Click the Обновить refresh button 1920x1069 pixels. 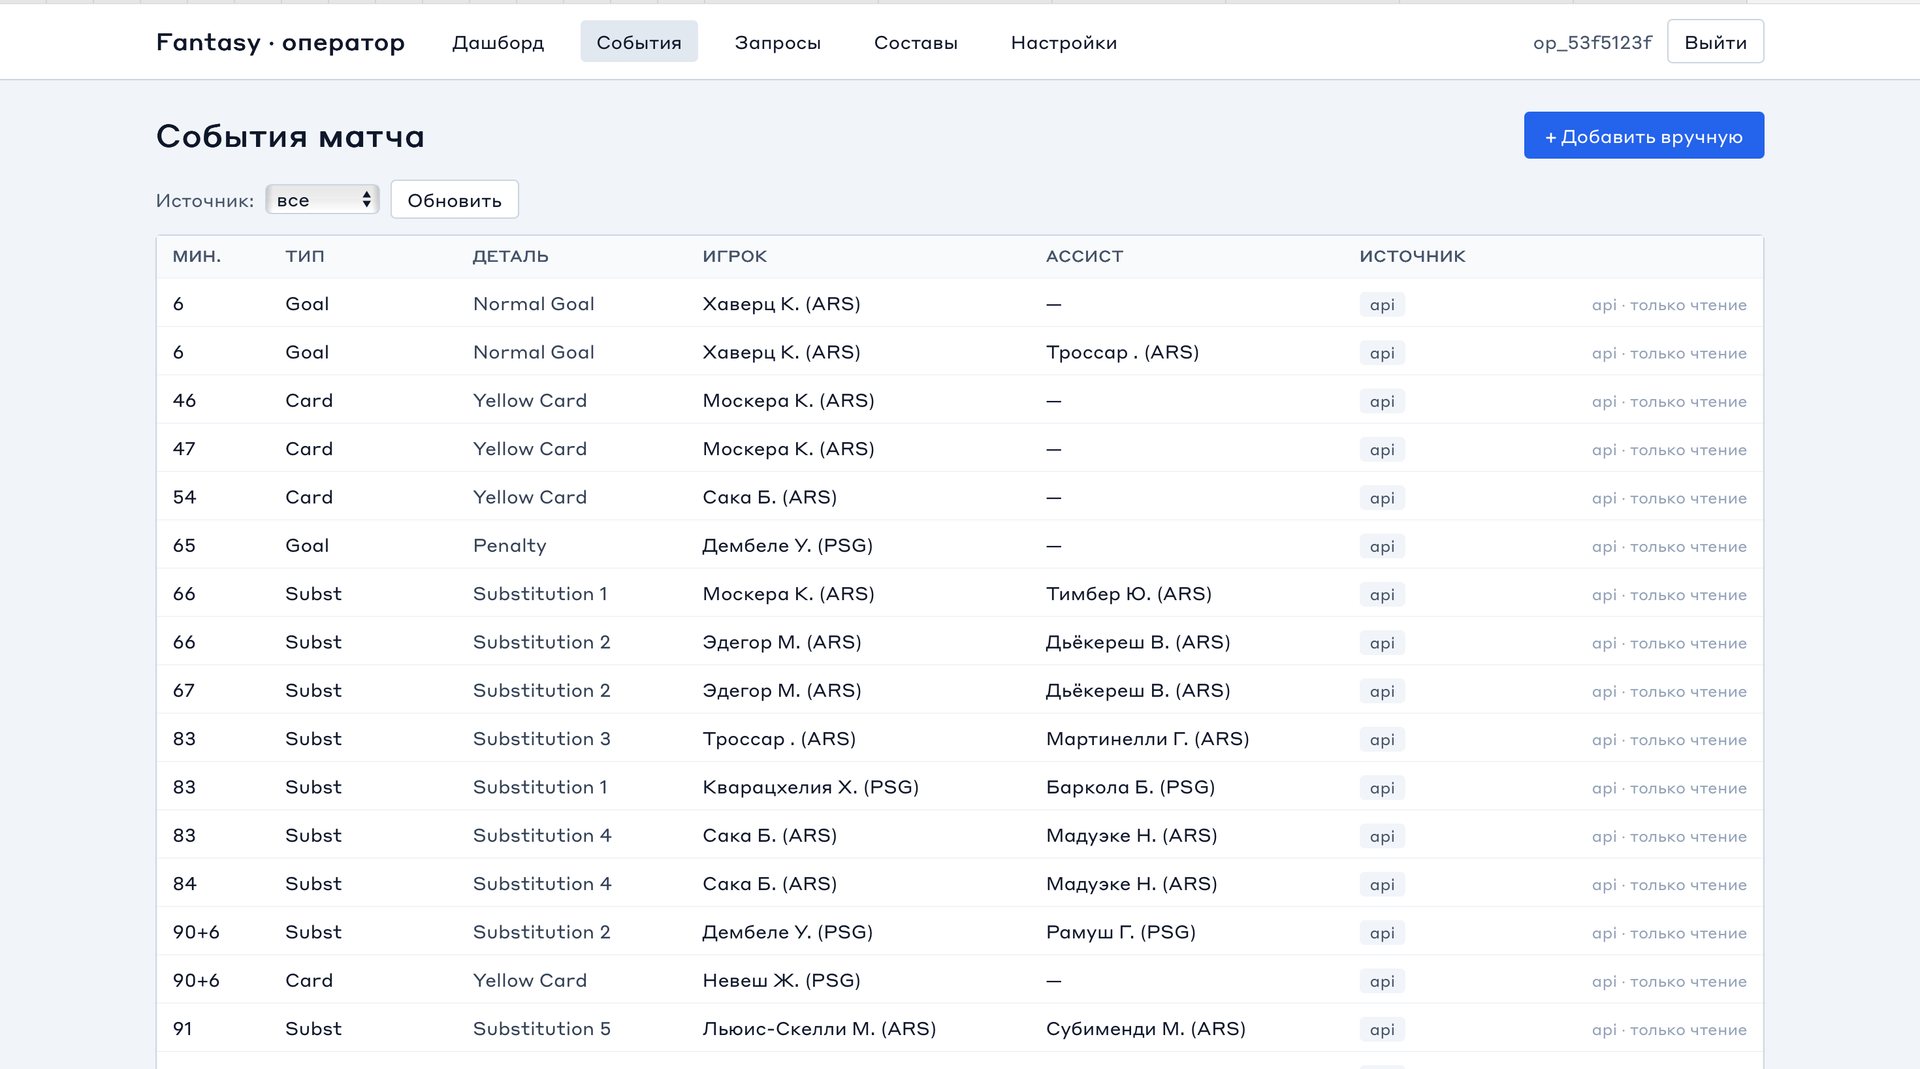454,200
